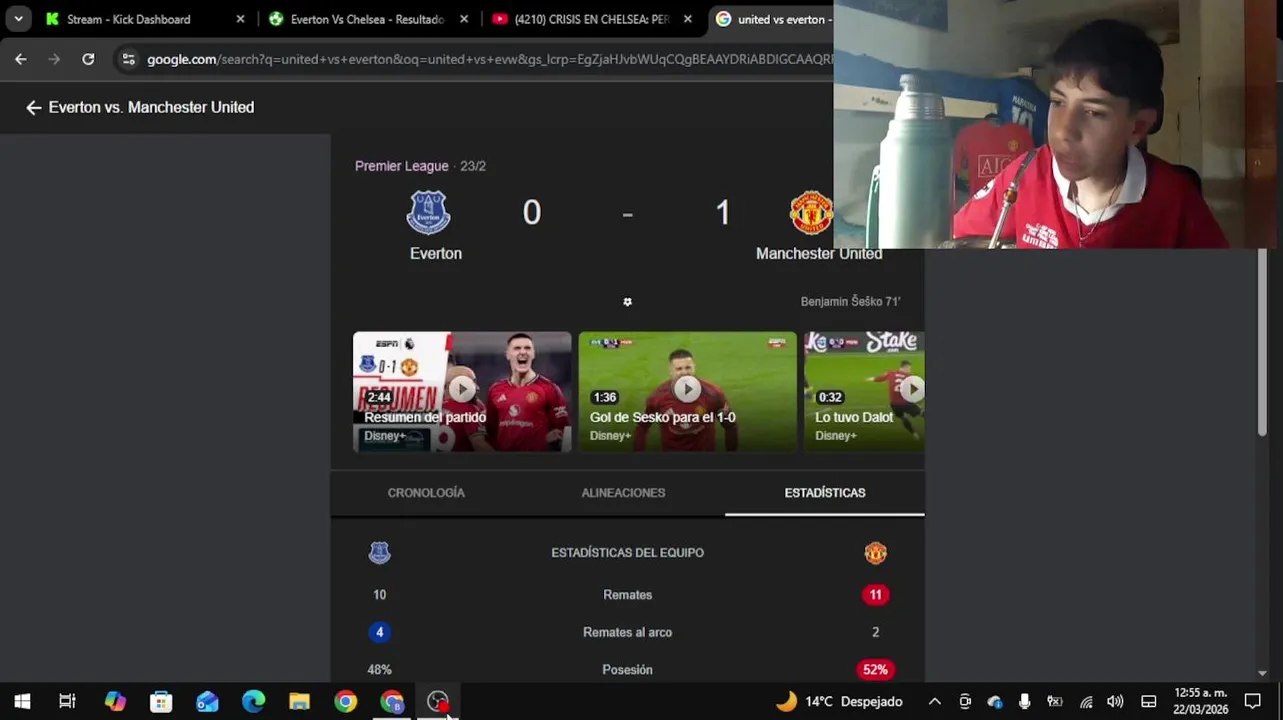Click the Manchester United crest
Viewport: 1283px width, 720px height.
[x=811, y=212]
